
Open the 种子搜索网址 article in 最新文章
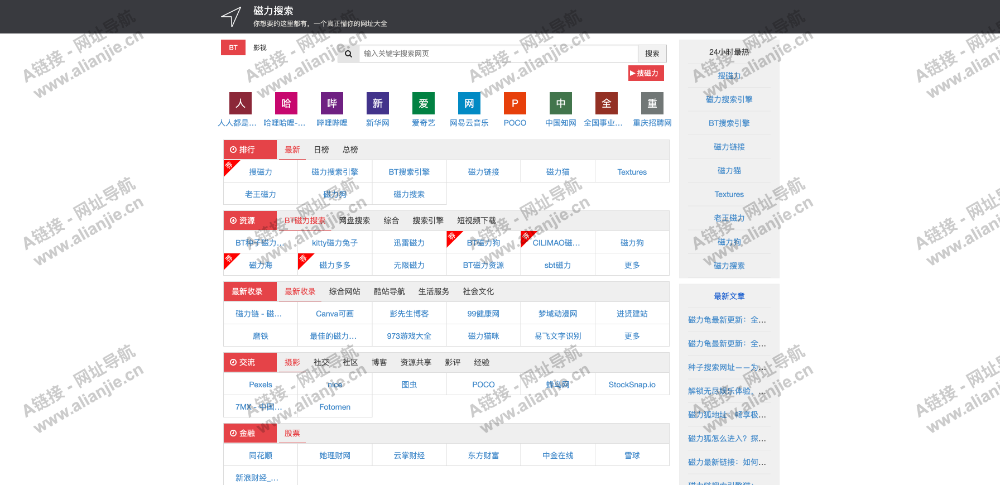pos(728,367)
